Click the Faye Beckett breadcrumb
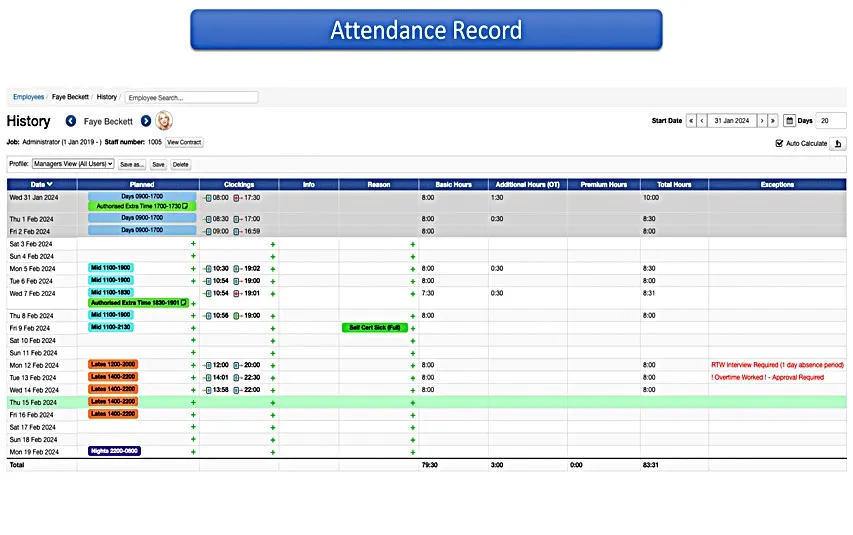The image size is (853, 535). [x=70, y=97]
